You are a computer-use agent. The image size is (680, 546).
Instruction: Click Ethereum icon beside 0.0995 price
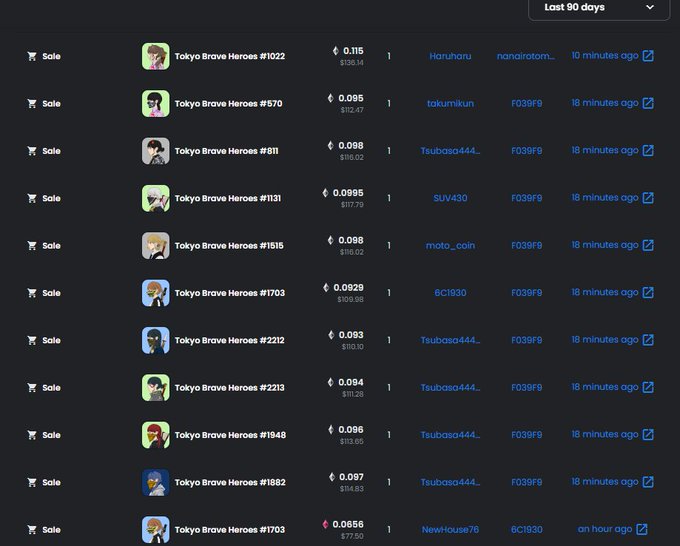pyautogui.click(x=325, y=193)
